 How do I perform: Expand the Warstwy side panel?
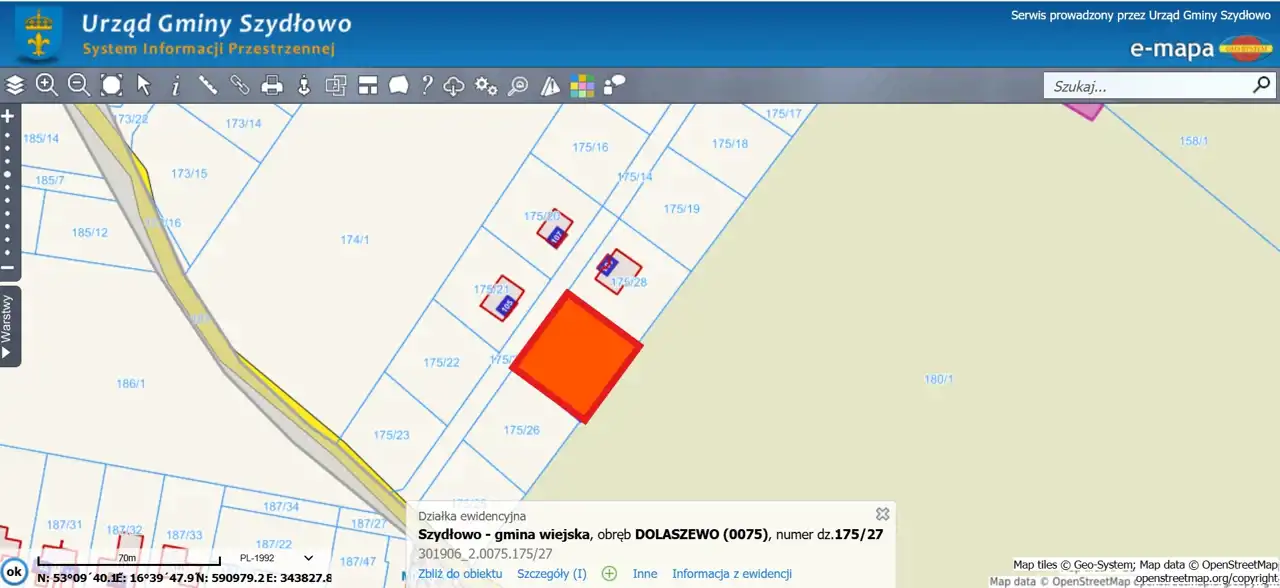point(8,327)
